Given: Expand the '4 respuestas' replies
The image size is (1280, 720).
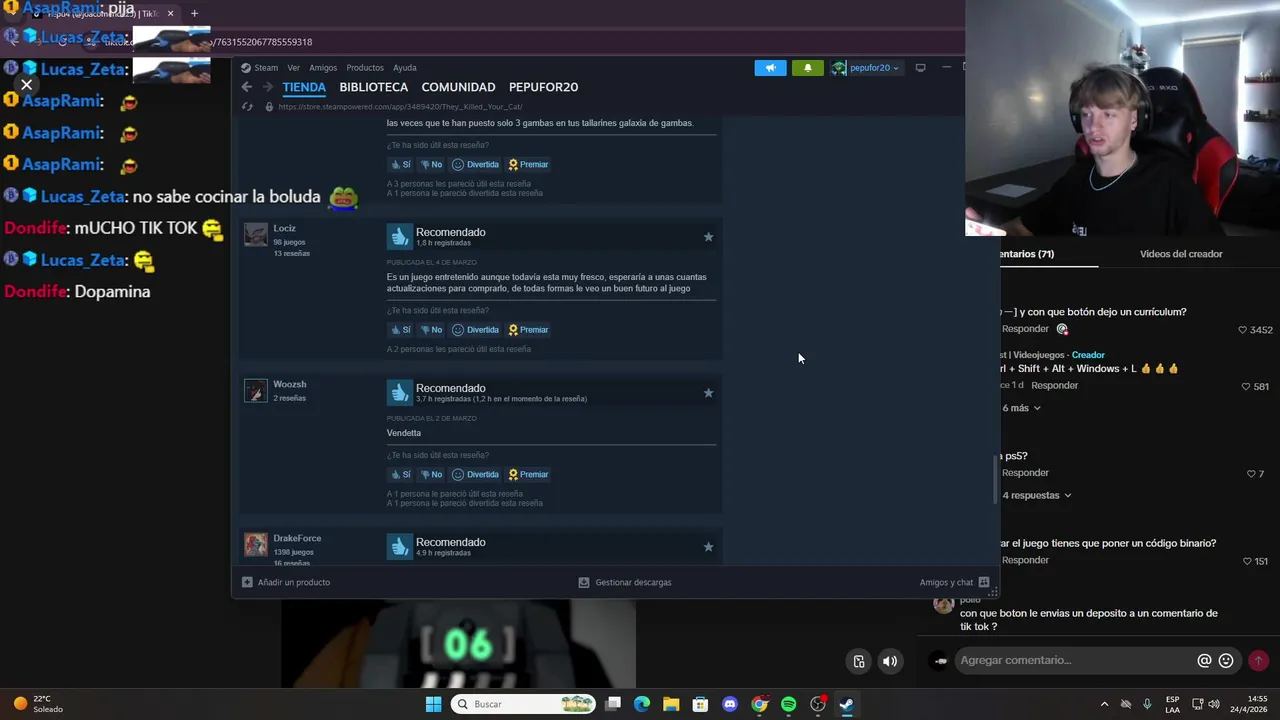Looking at the screenshot, I should coord(1037,495).
